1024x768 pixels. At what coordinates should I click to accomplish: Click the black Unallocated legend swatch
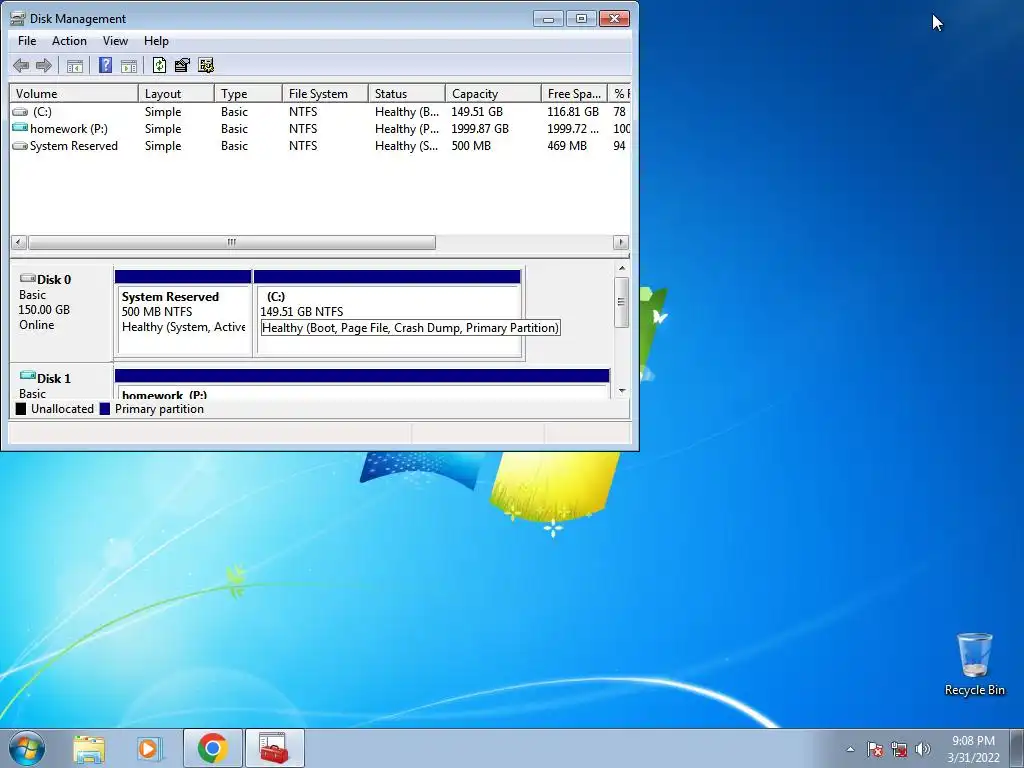[x=21, y=409]
